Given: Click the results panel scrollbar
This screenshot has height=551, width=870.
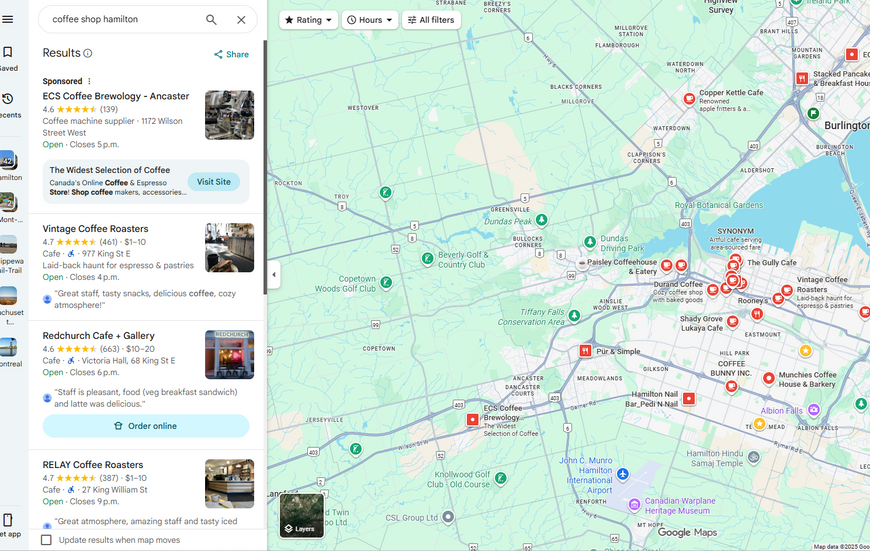Looking at the screenshot, I should click(265, 166).
